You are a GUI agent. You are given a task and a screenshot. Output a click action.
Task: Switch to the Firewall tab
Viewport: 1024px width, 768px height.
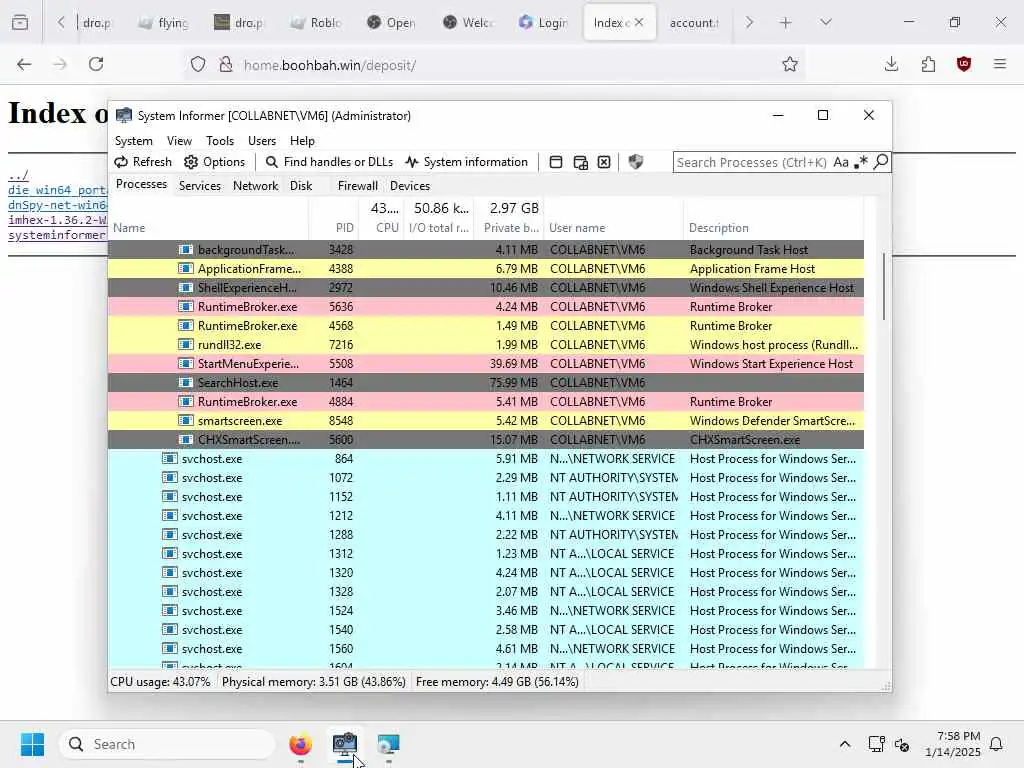click(x=357, y=186)
